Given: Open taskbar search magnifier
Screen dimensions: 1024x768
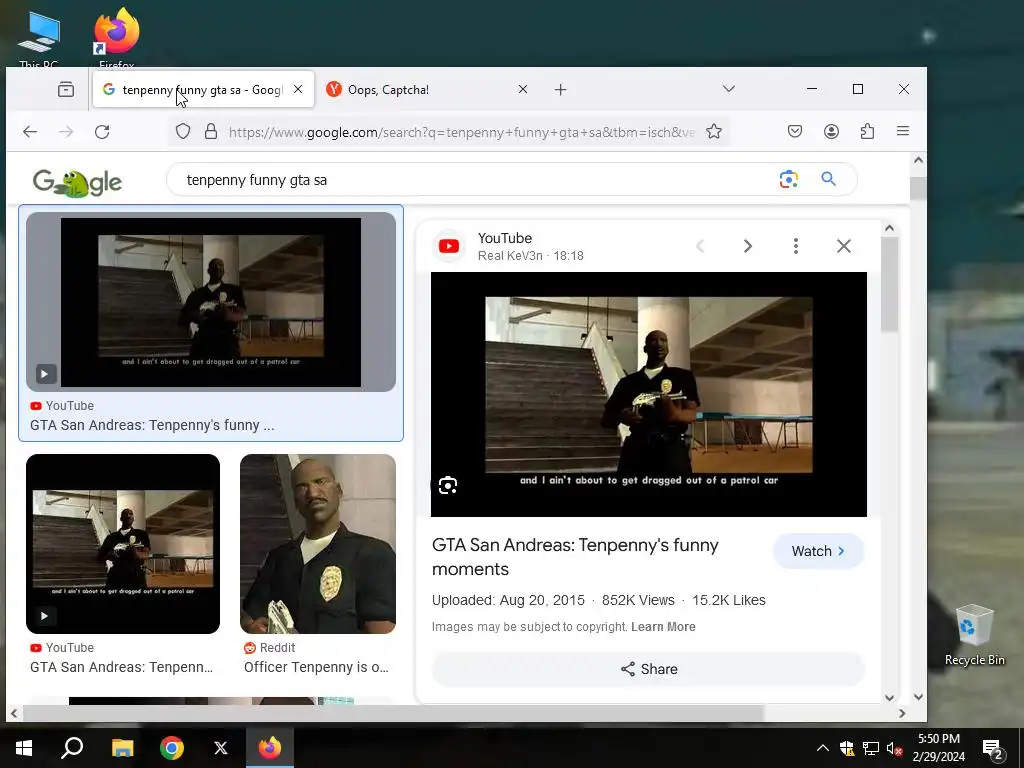Looking at the screenshot, I should click(72, 748).
